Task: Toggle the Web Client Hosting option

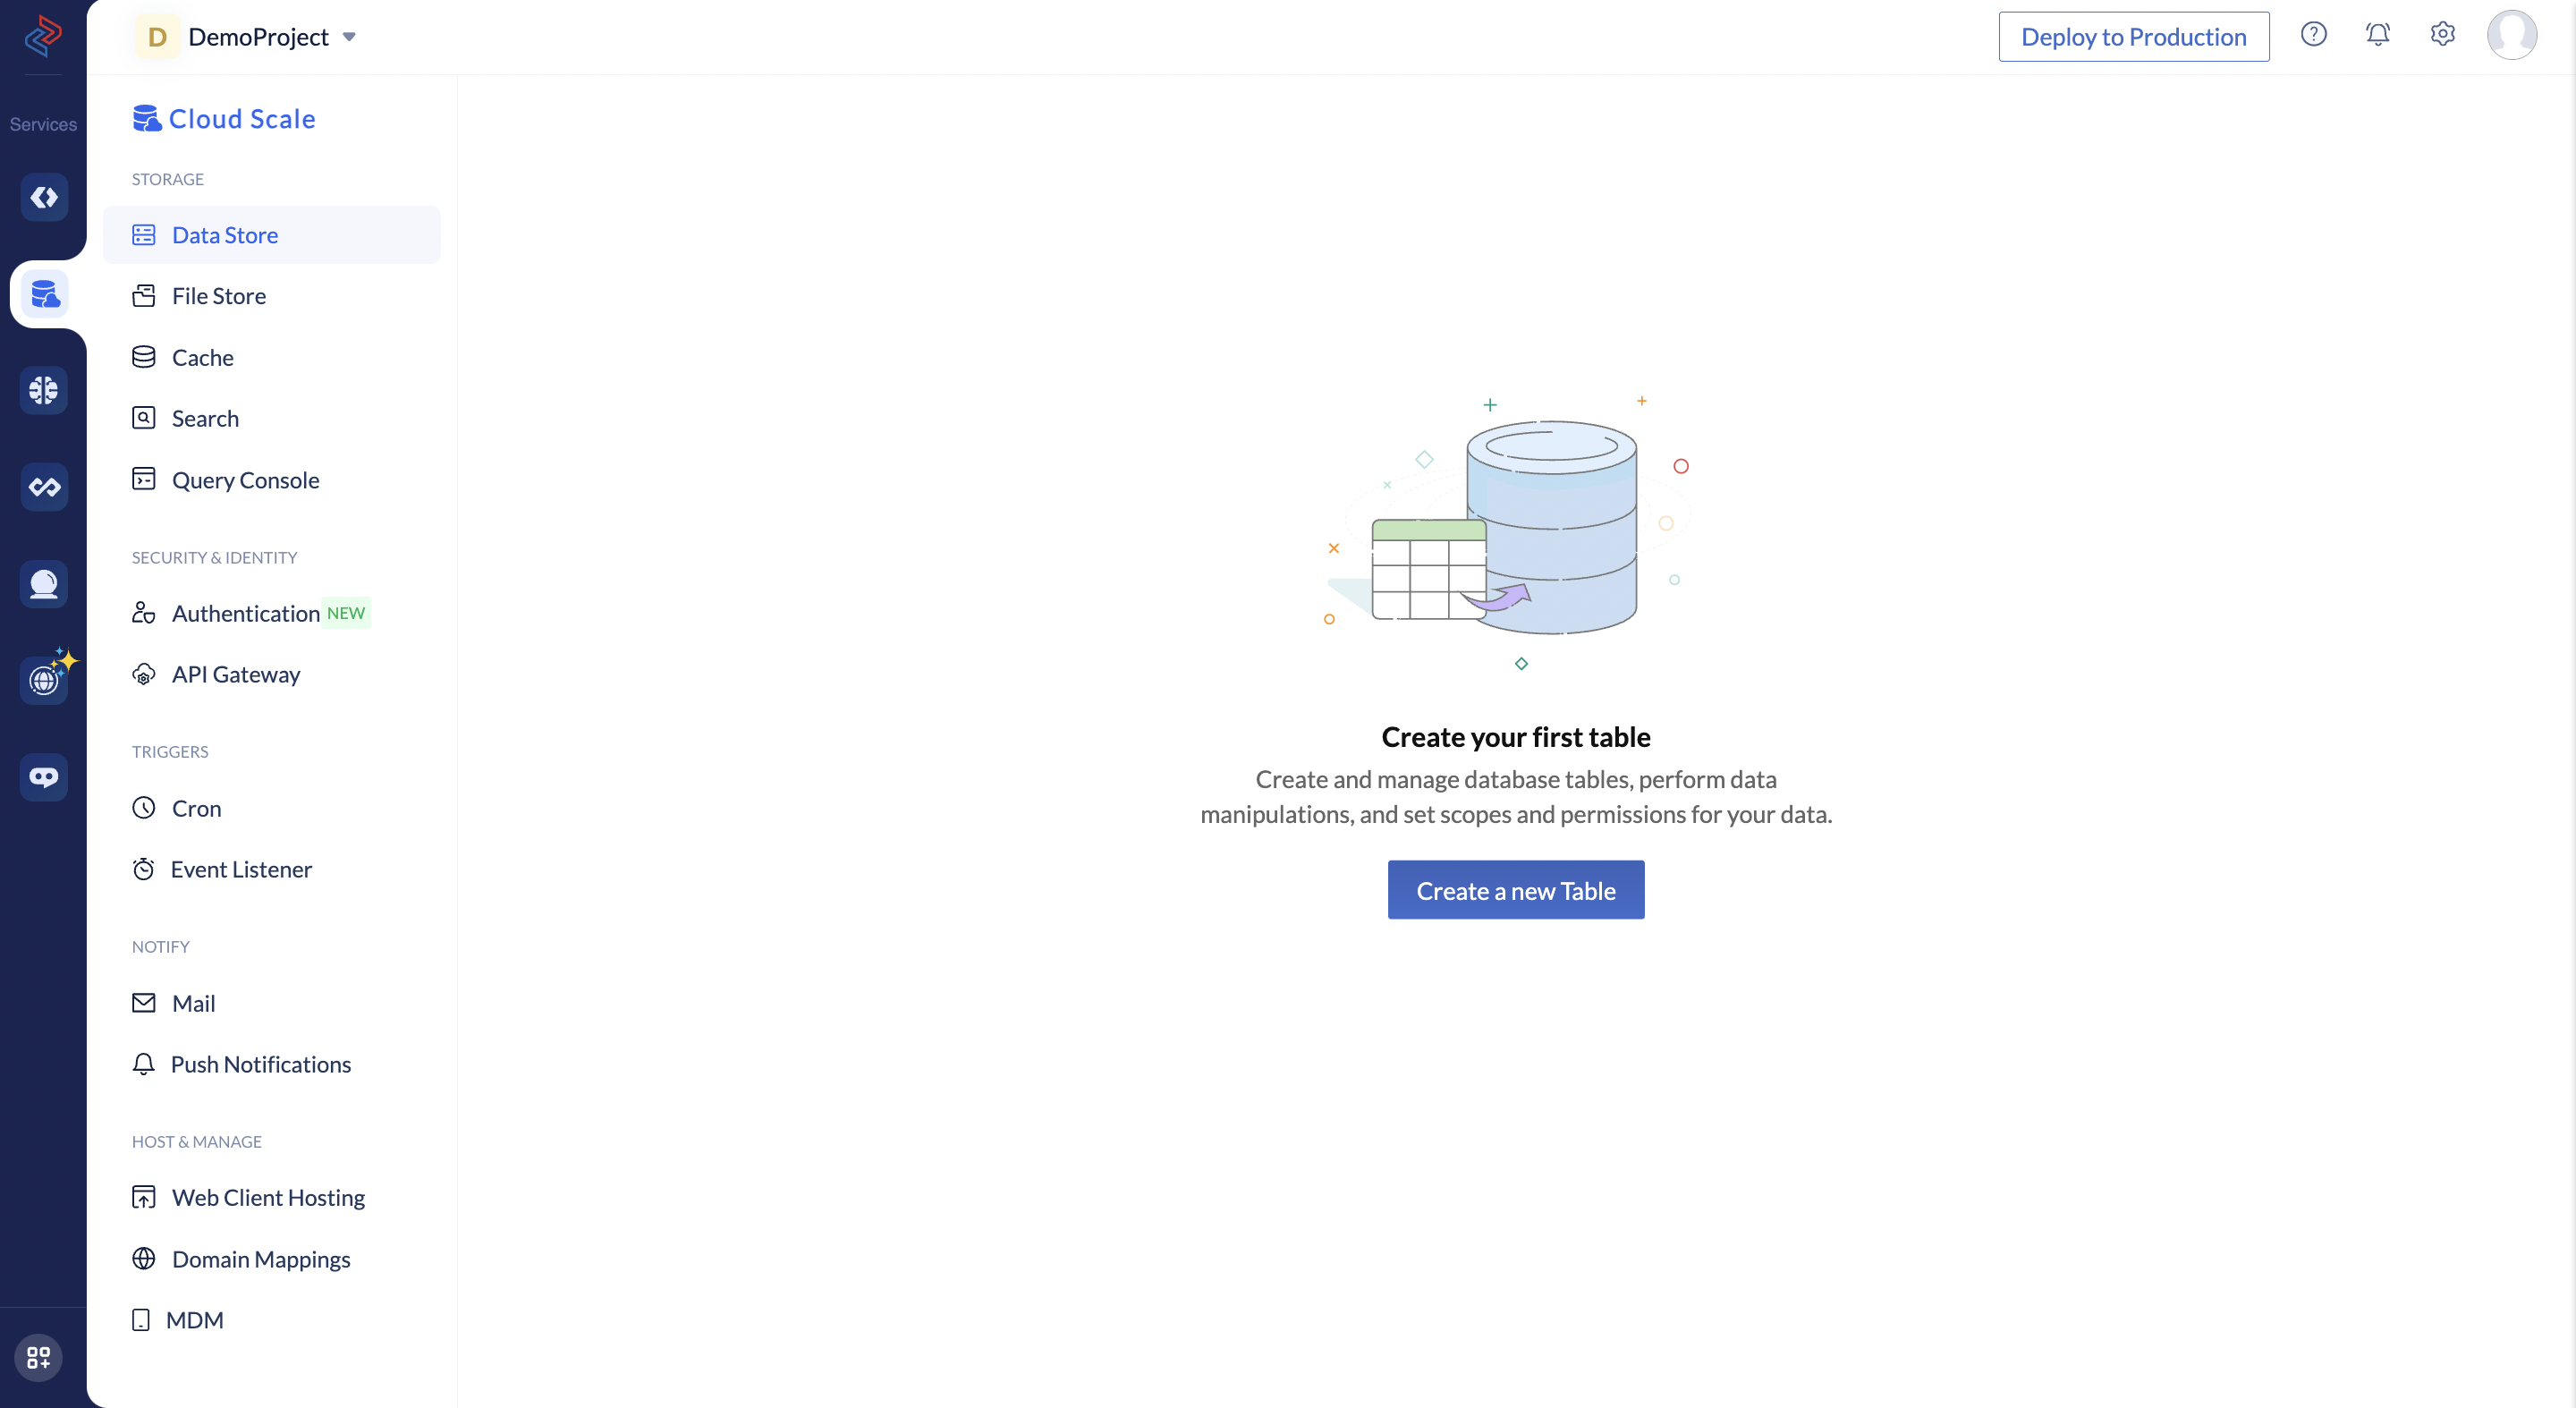Action: 268,1197
